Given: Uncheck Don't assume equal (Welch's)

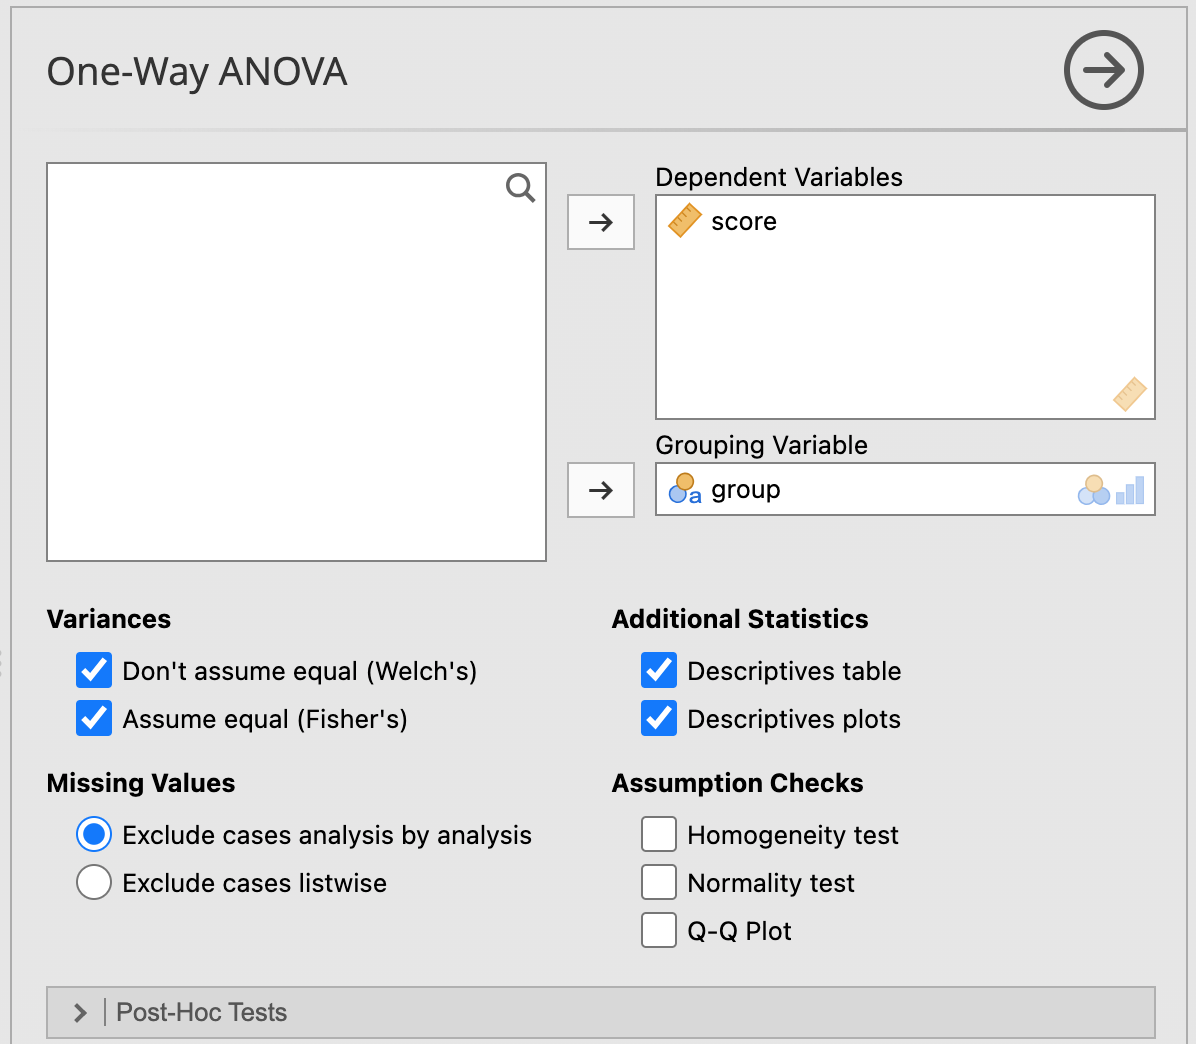Looking at the screenshot, I should tap(94, 671).
